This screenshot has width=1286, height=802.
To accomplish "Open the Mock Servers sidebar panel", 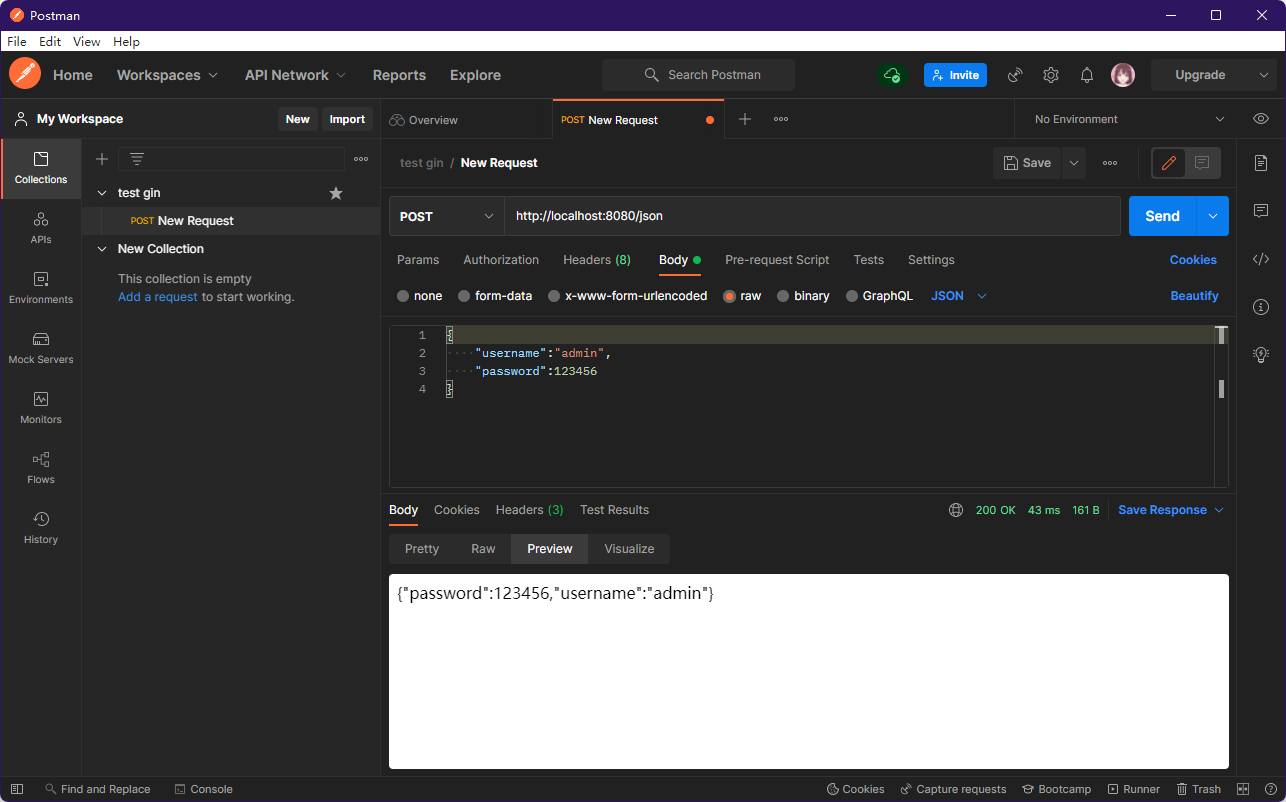I will pos(41,348).
